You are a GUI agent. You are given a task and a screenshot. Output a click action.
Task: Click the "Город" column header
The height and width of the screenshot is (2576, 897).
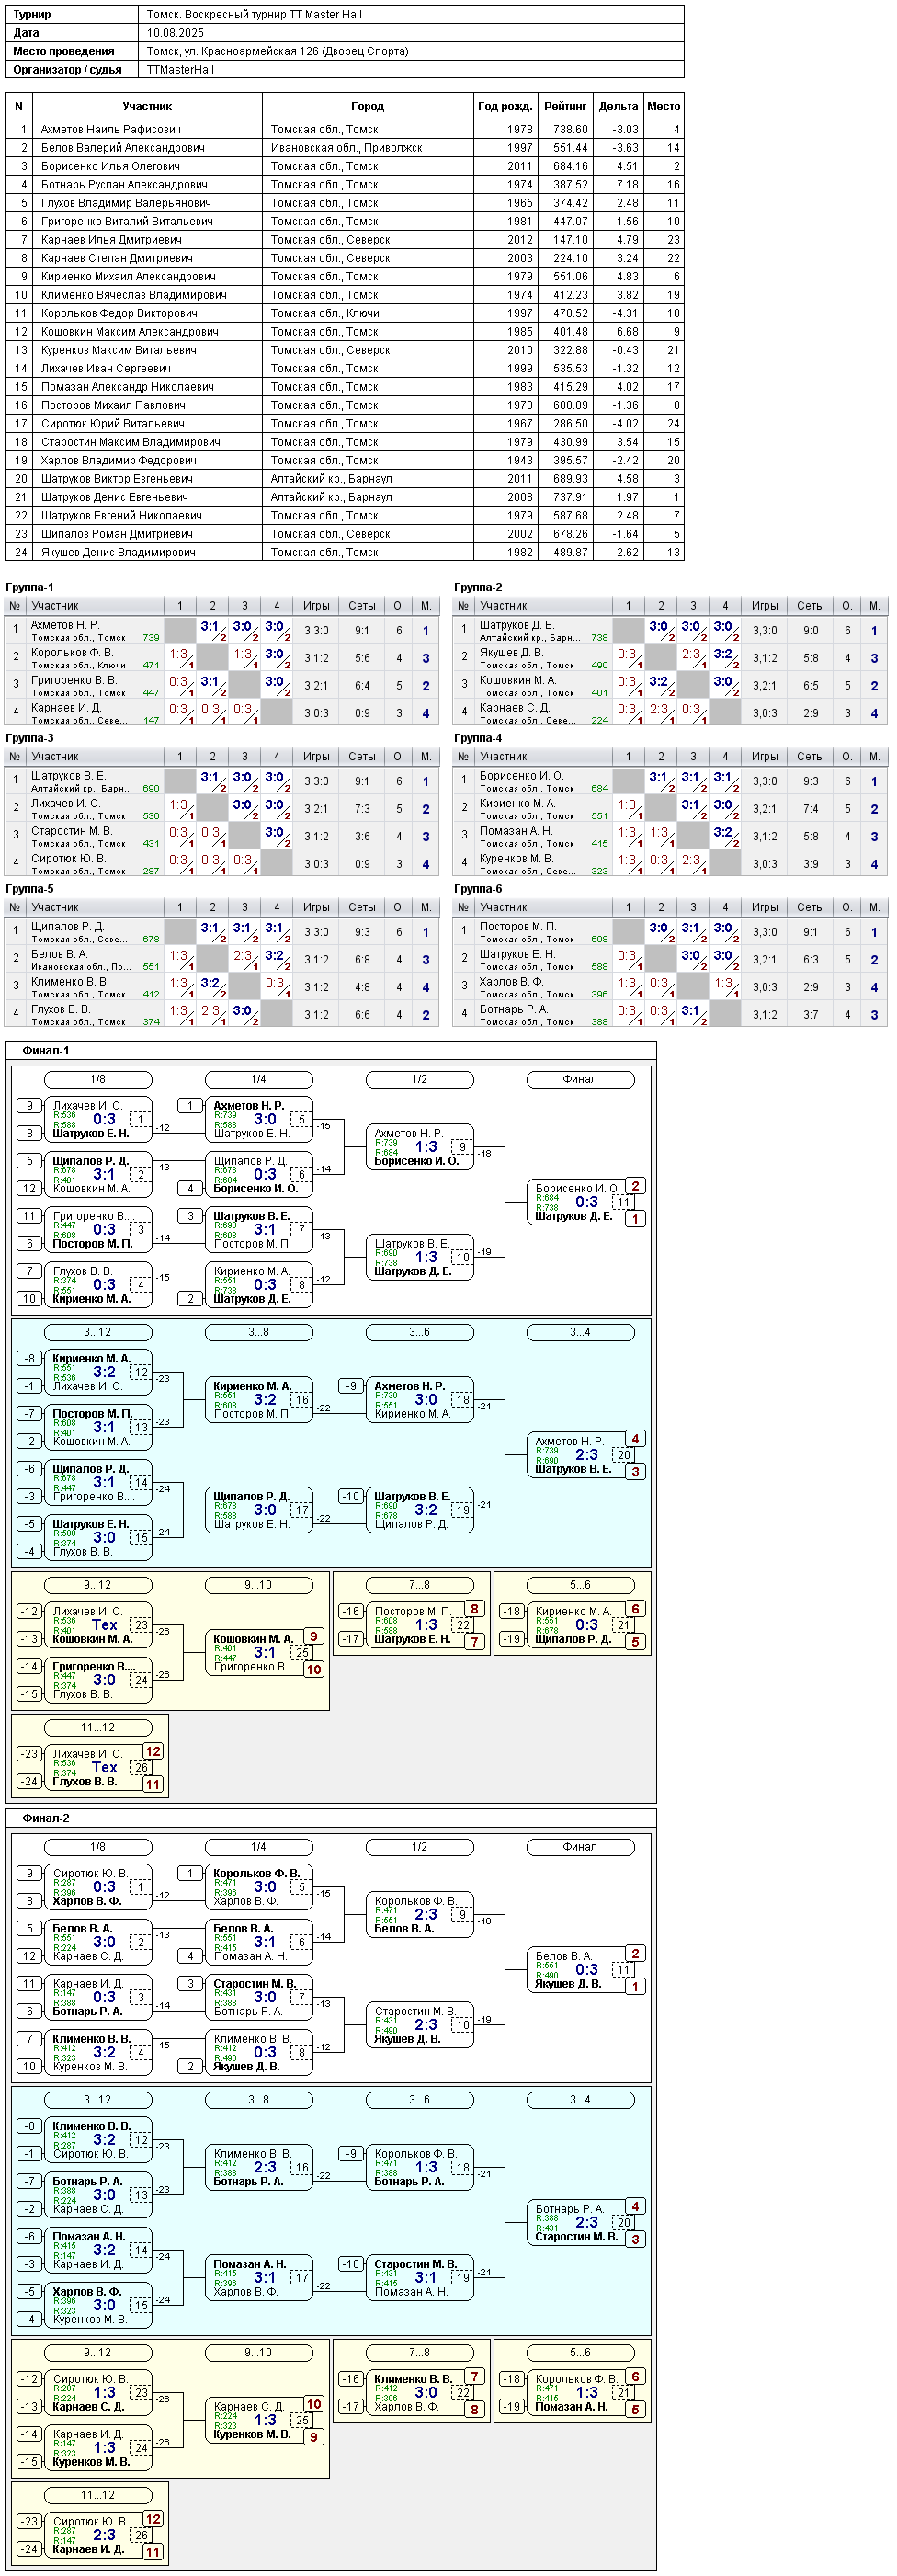coord(367,106)
